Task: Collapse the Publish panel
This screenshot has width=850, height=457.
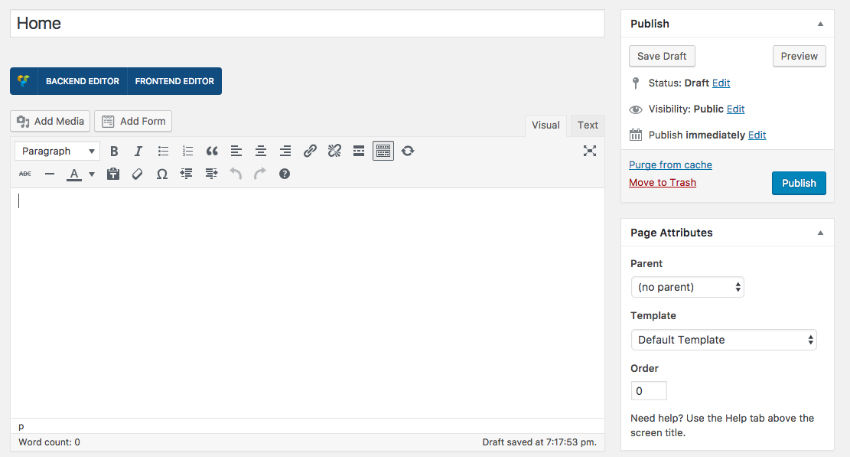Action: [x=820, y=24]
